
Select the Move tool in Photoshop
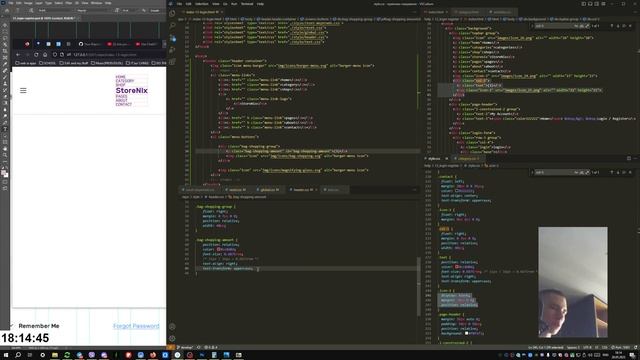point(5,25)
